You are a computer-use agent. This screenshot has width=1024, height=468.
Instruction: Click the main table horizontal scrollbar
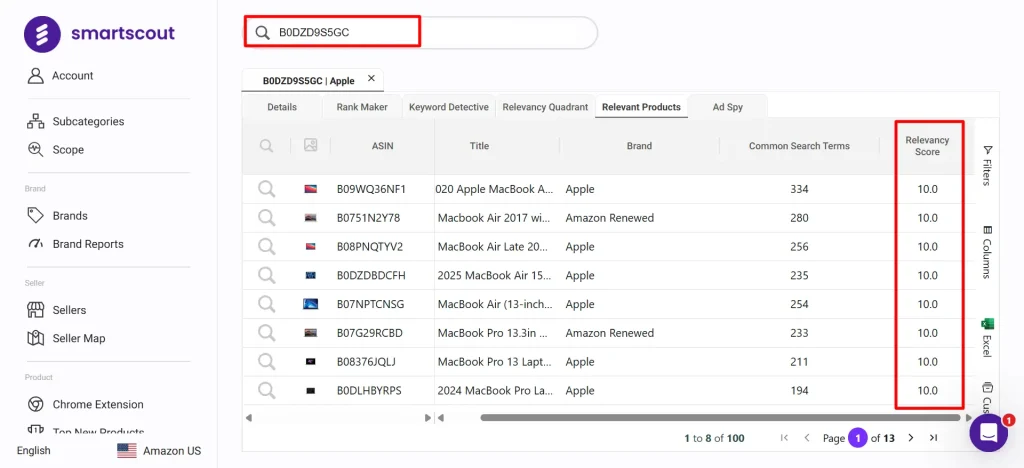point(720,417)
